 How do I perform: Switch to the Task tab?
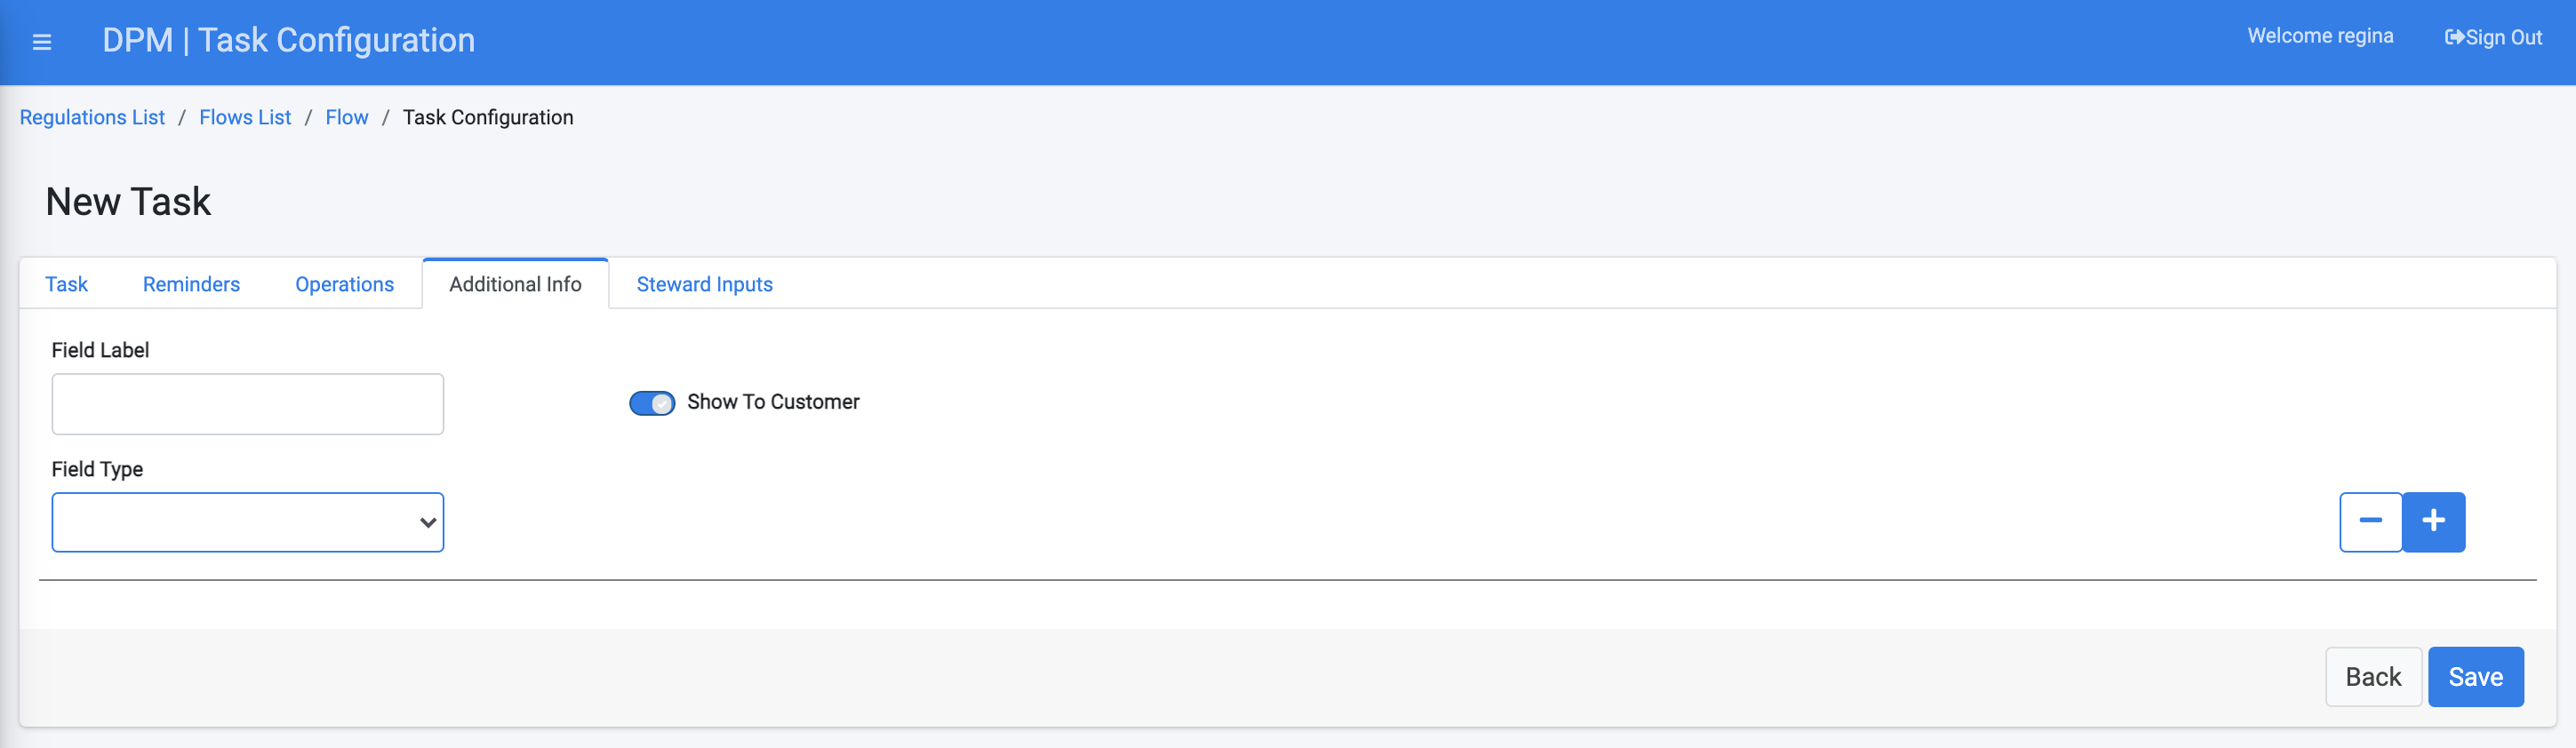click(66, 284)
